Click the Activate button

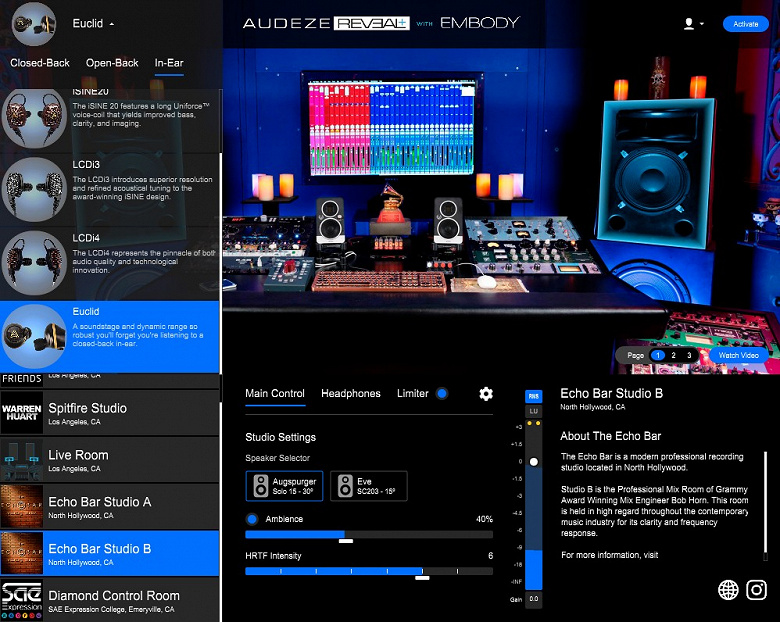click(x=746, y=24)
